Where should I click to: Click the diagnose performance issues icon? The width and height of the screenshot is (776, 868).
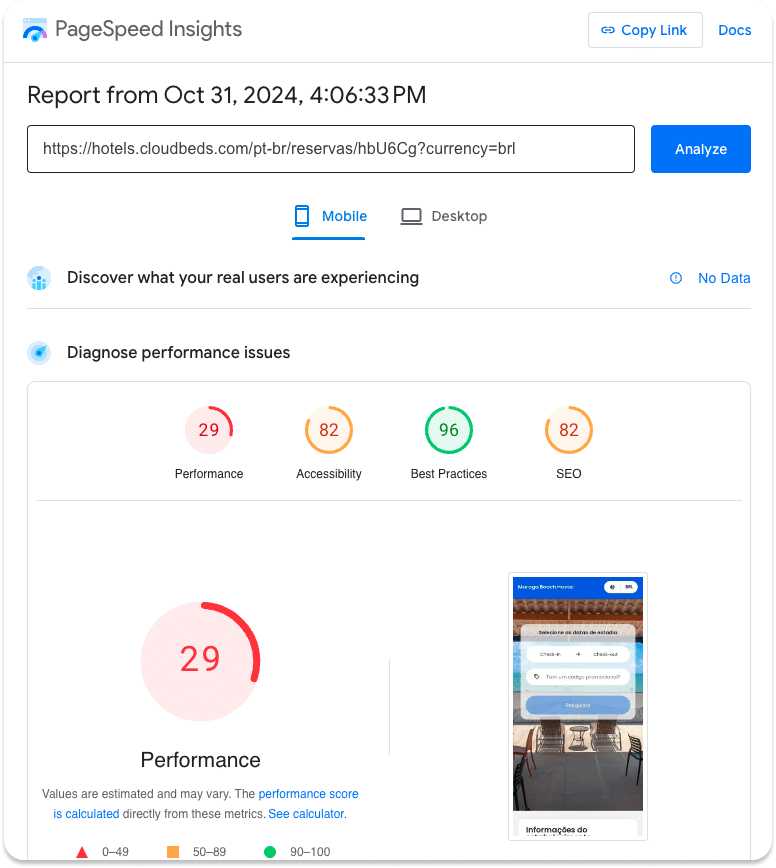(39, 352)
